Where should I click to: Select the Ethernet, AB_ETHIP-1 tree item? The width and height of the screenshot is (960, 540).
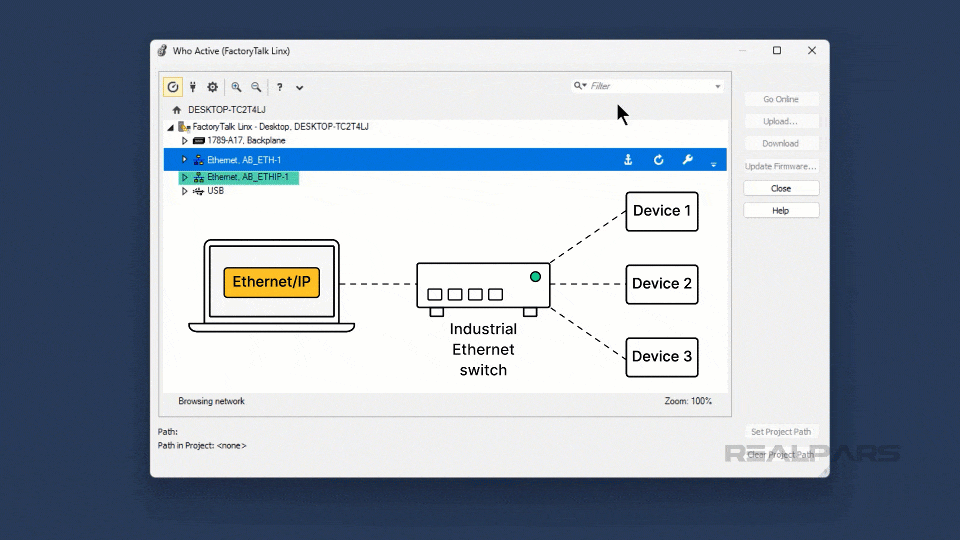click(x=248, y=177)
